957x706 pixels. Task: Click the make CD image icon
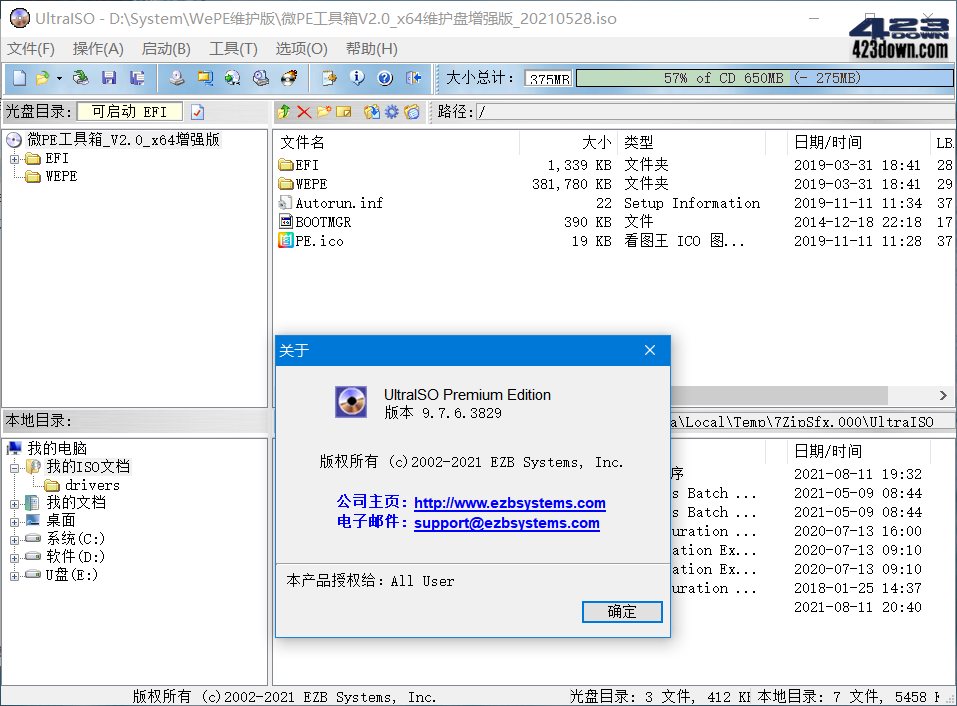[177, 78]
